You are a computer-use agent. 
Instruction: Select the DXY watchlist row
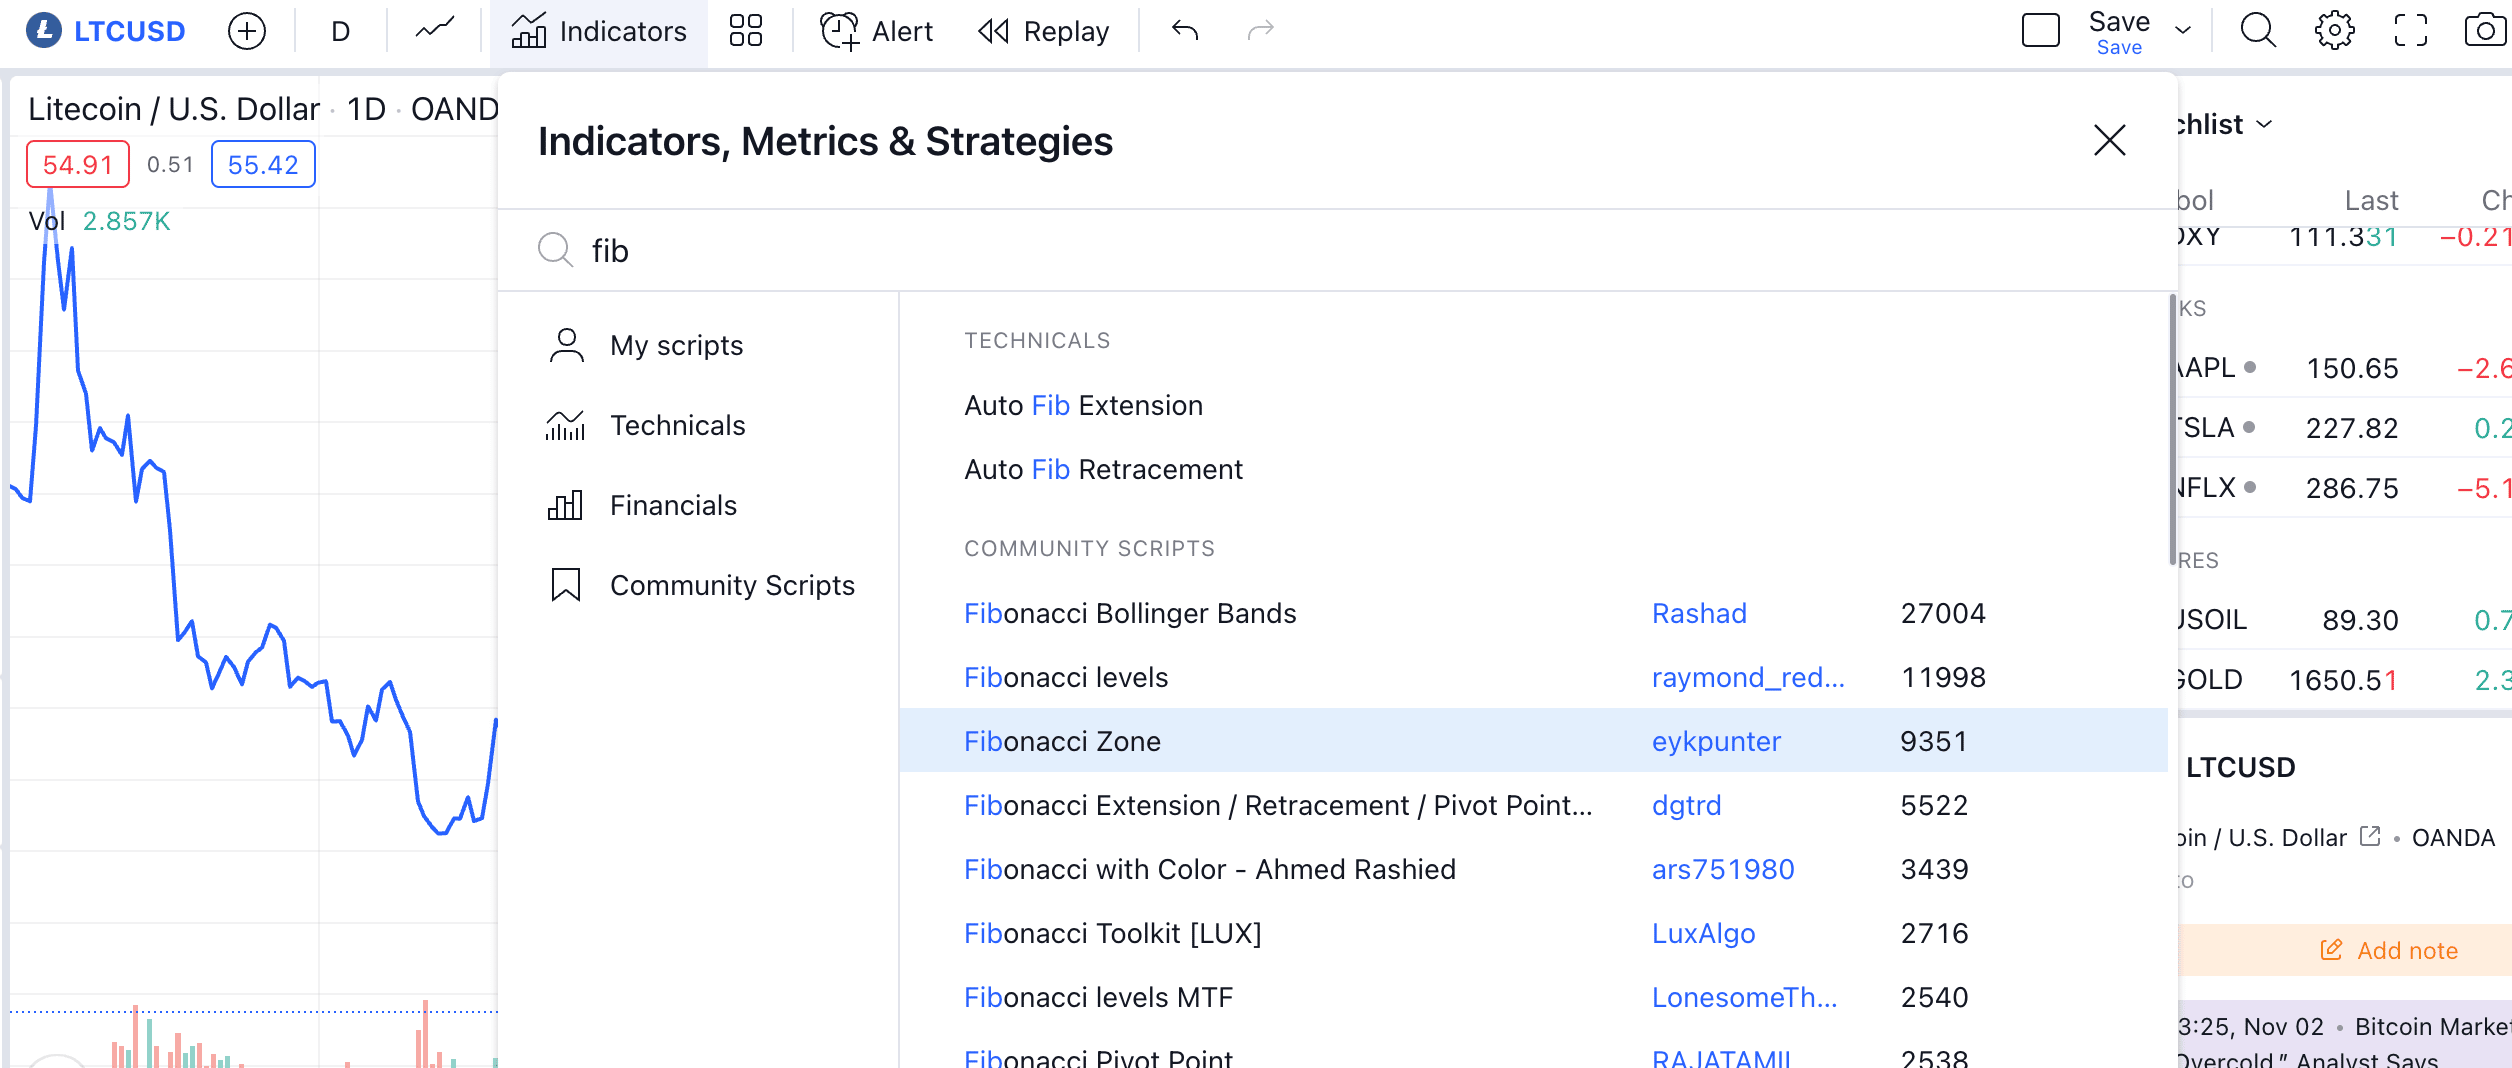pos(2345,238)
